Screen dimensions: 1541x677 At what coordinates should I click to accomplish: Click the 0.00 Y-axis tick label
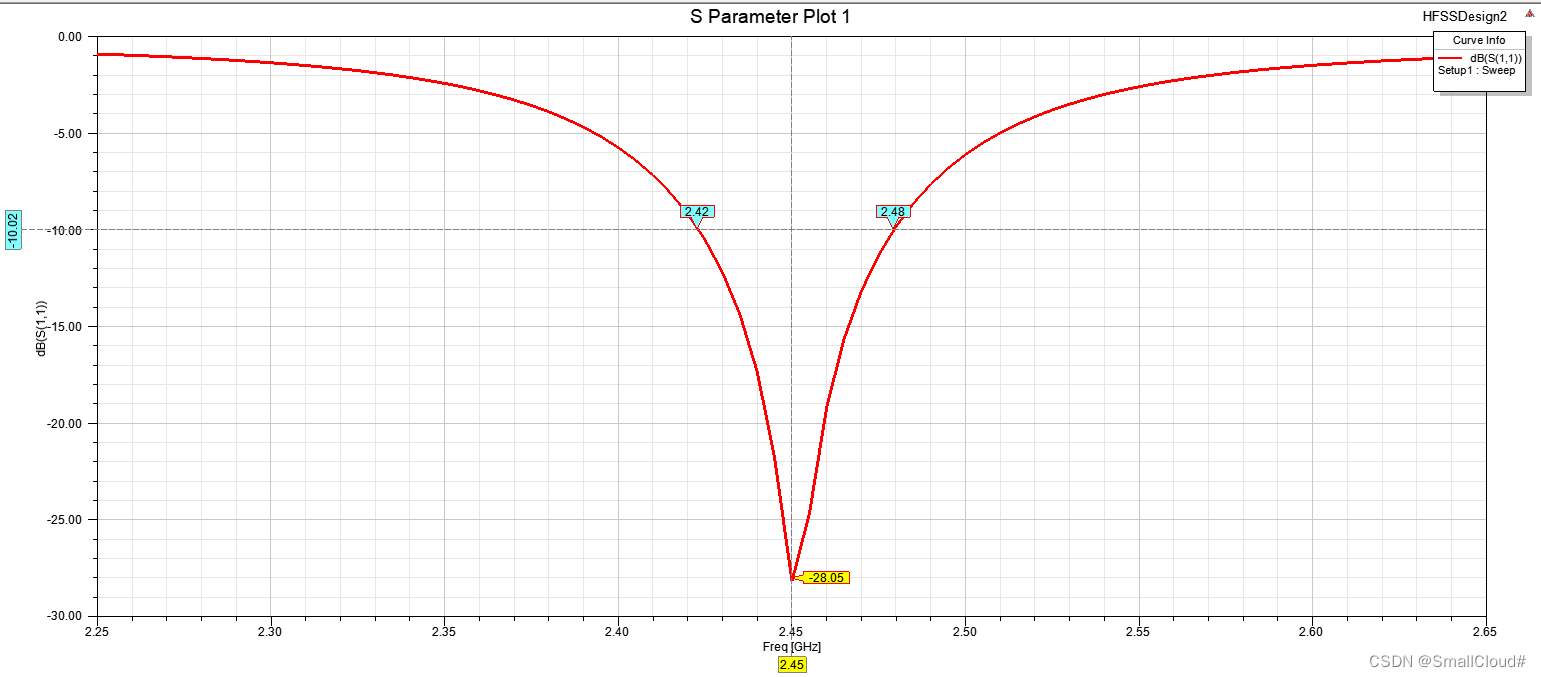(x=70, y=37)
